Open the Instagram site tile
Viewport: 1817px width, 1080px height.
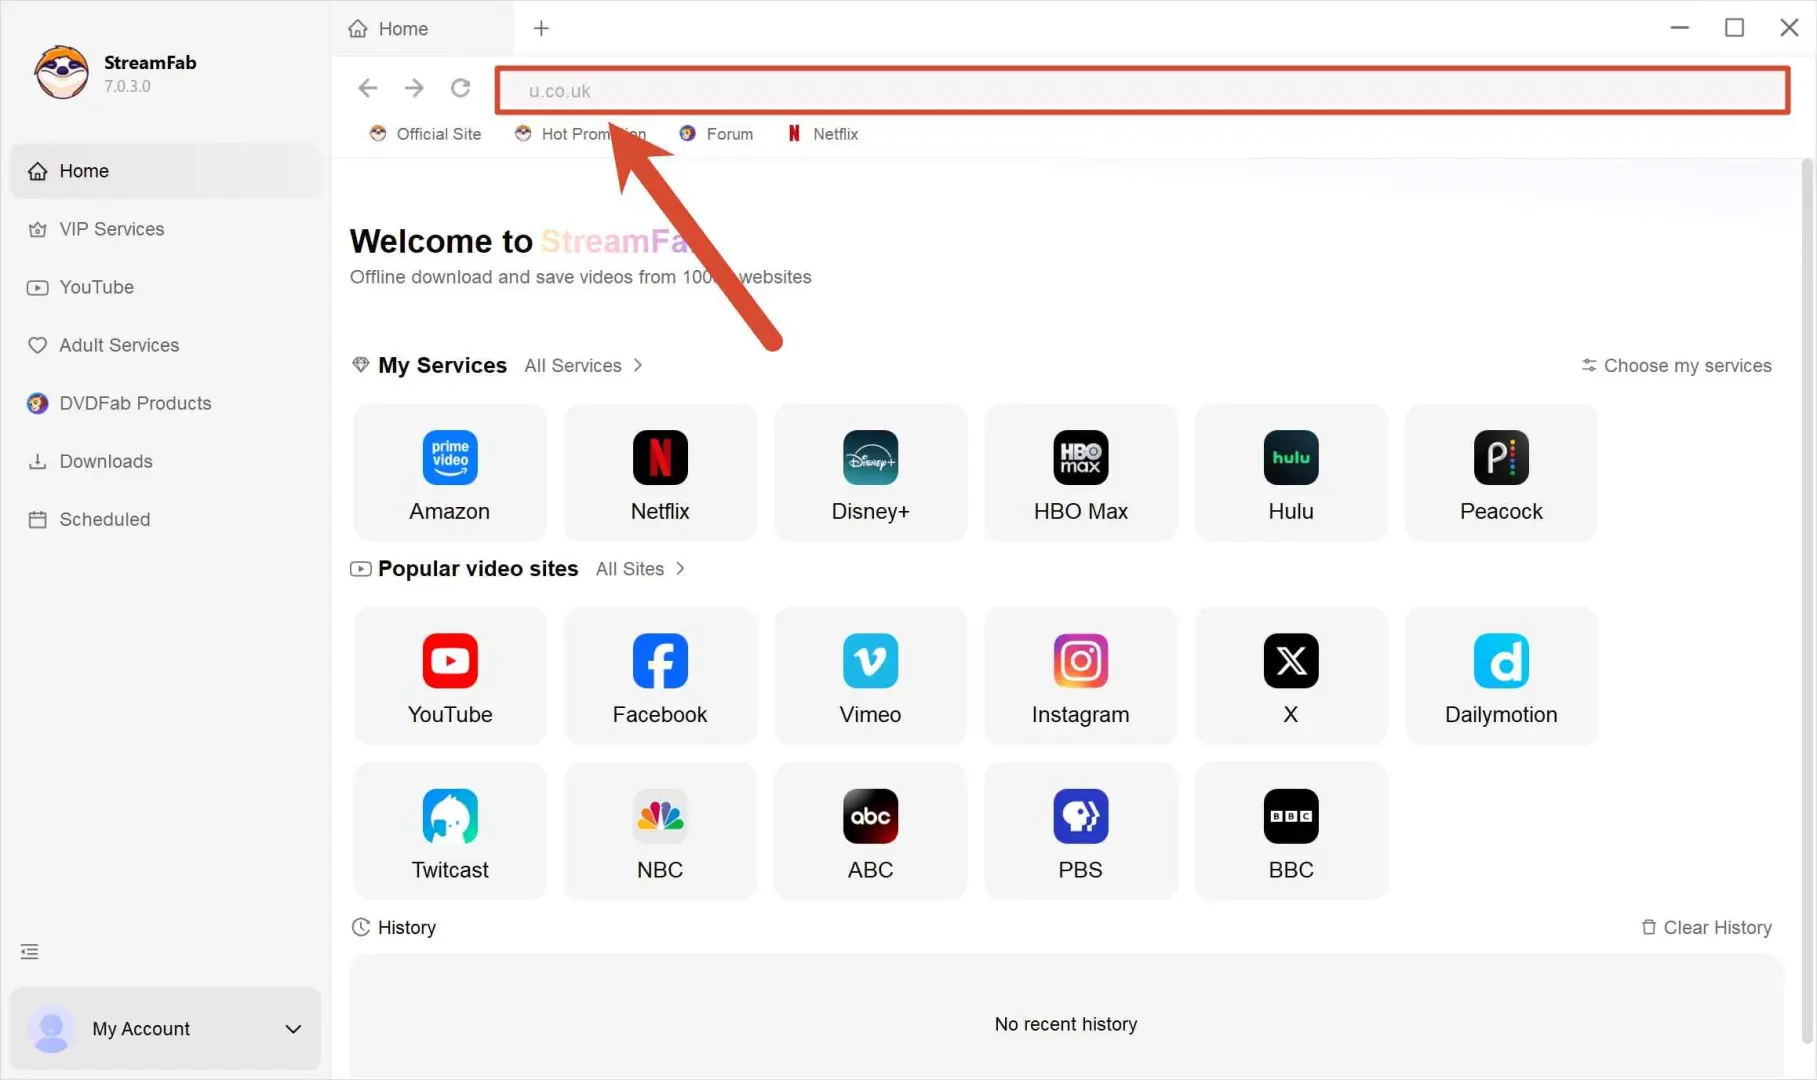click(x=1080, y=676)
